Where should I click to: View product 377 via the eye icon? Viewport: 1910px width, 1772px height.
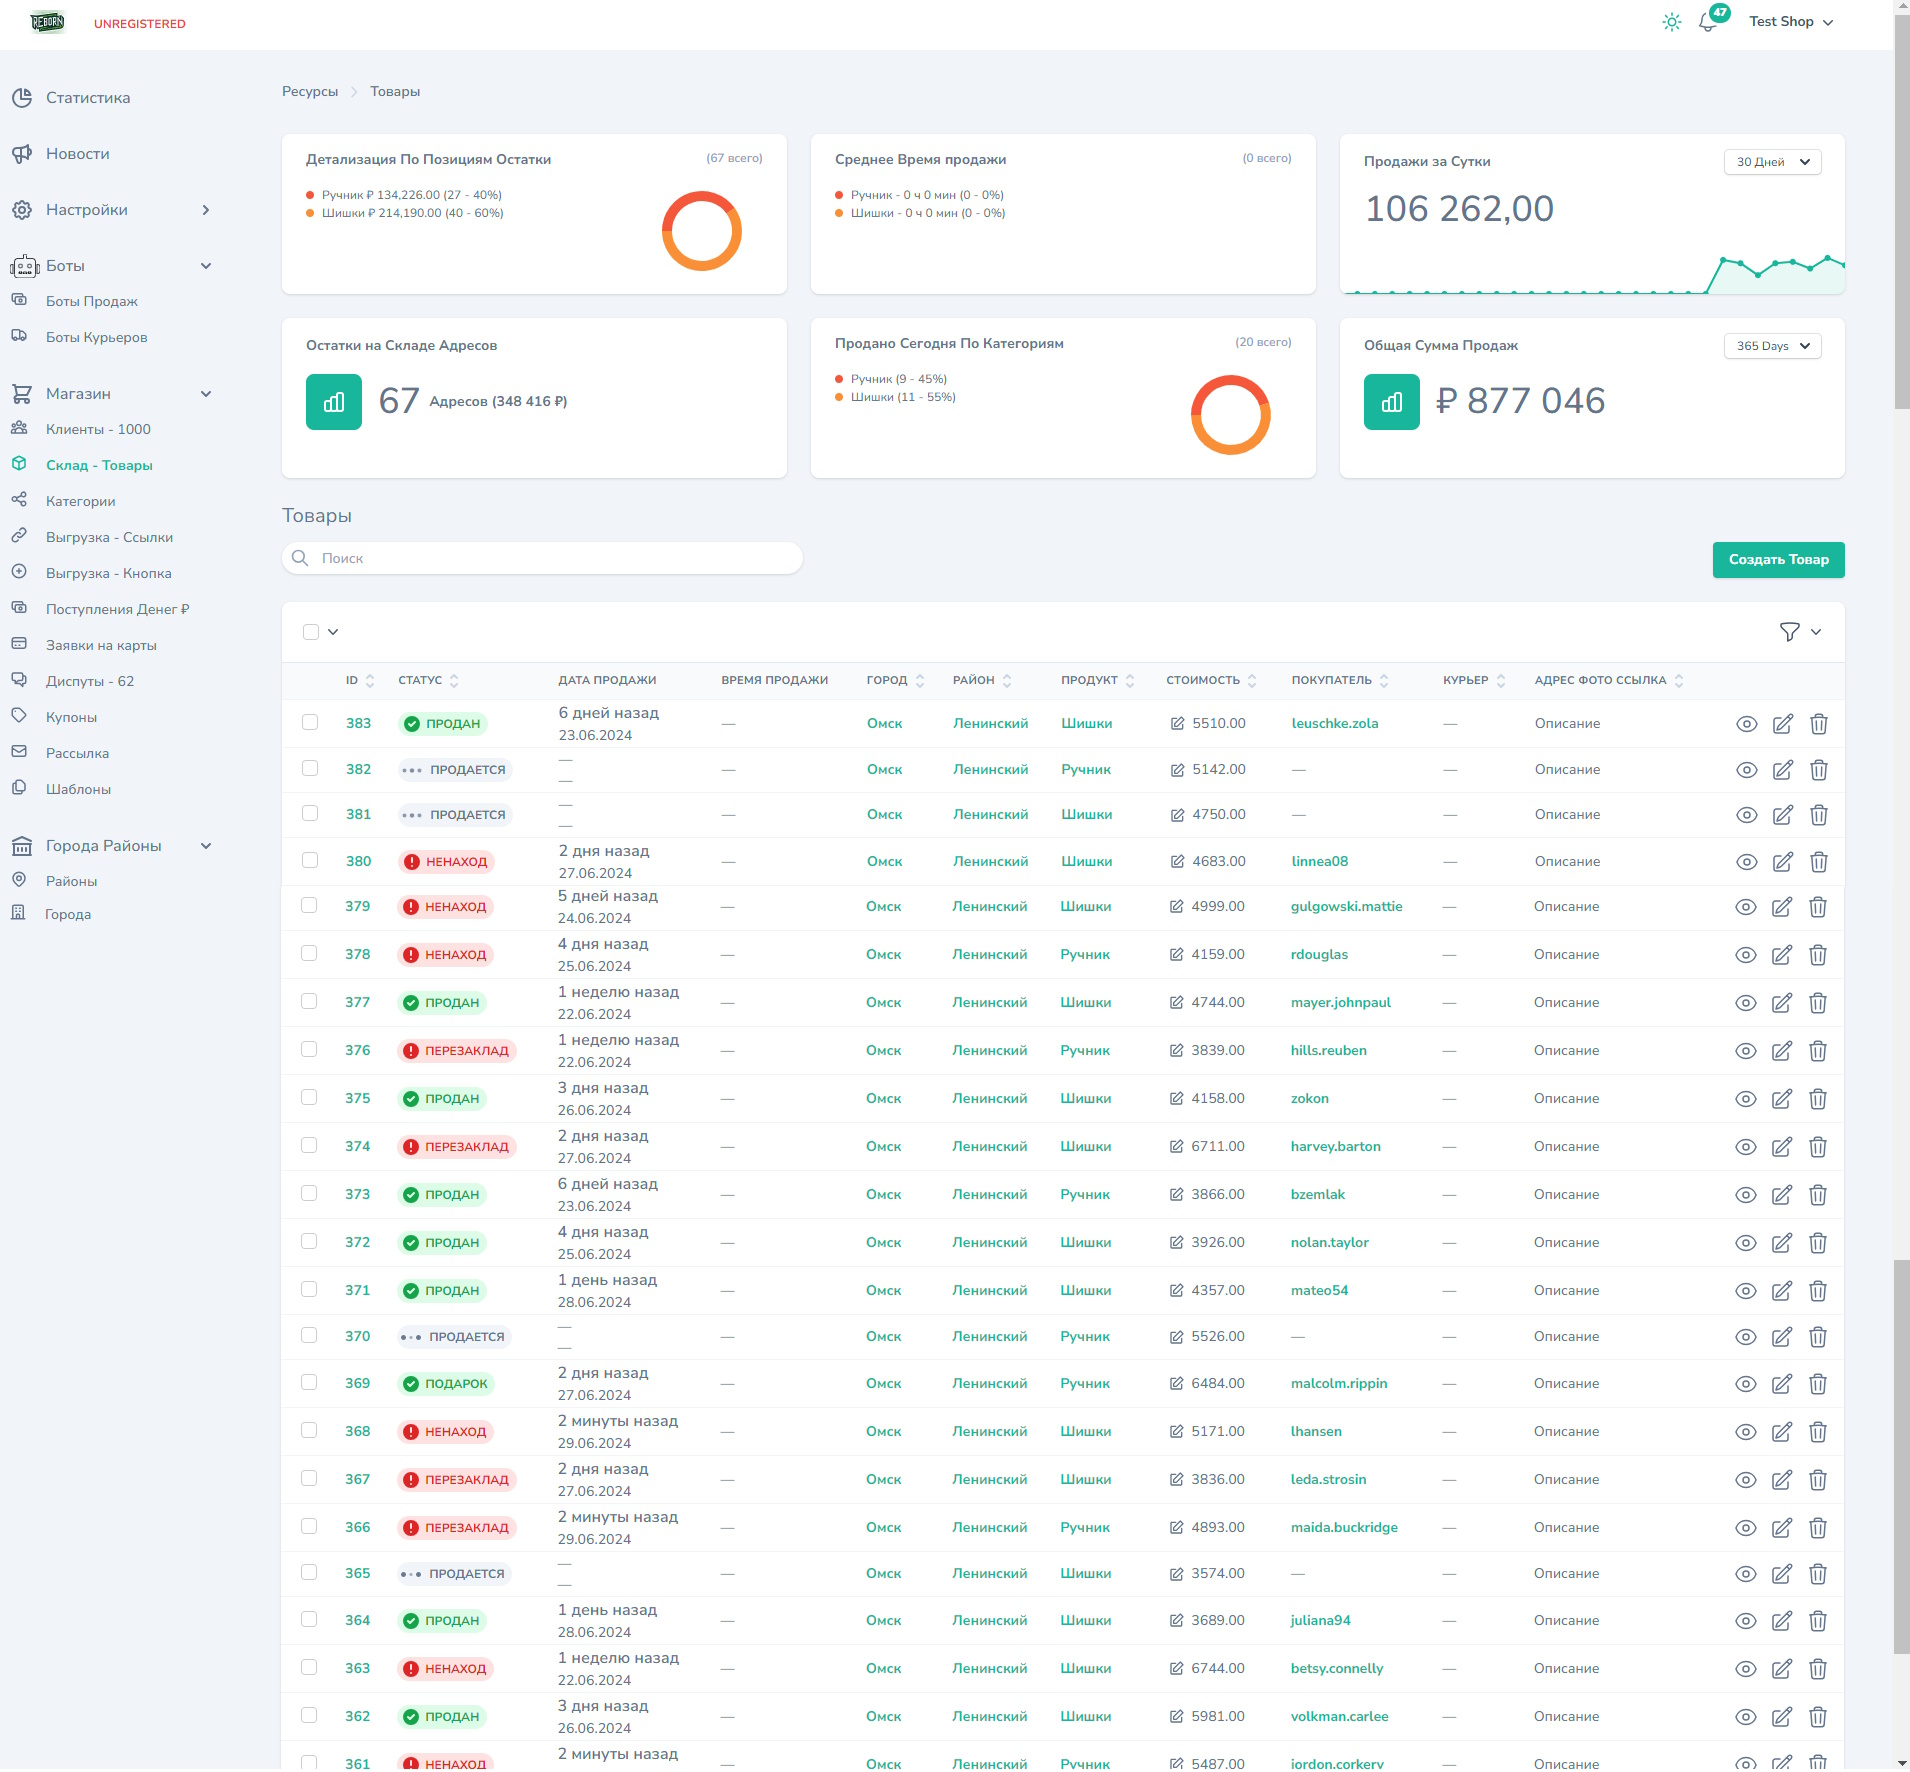click(x=1746, y=1003)
